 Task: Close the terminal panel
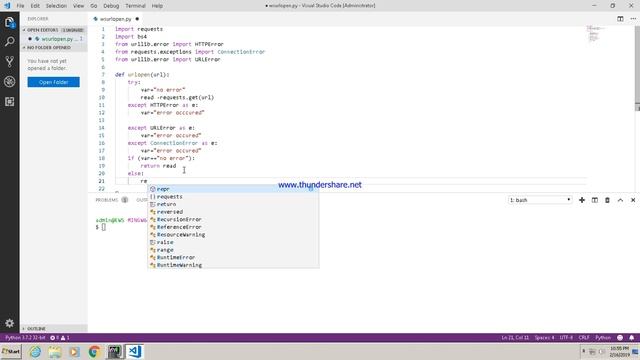[633, 200]
